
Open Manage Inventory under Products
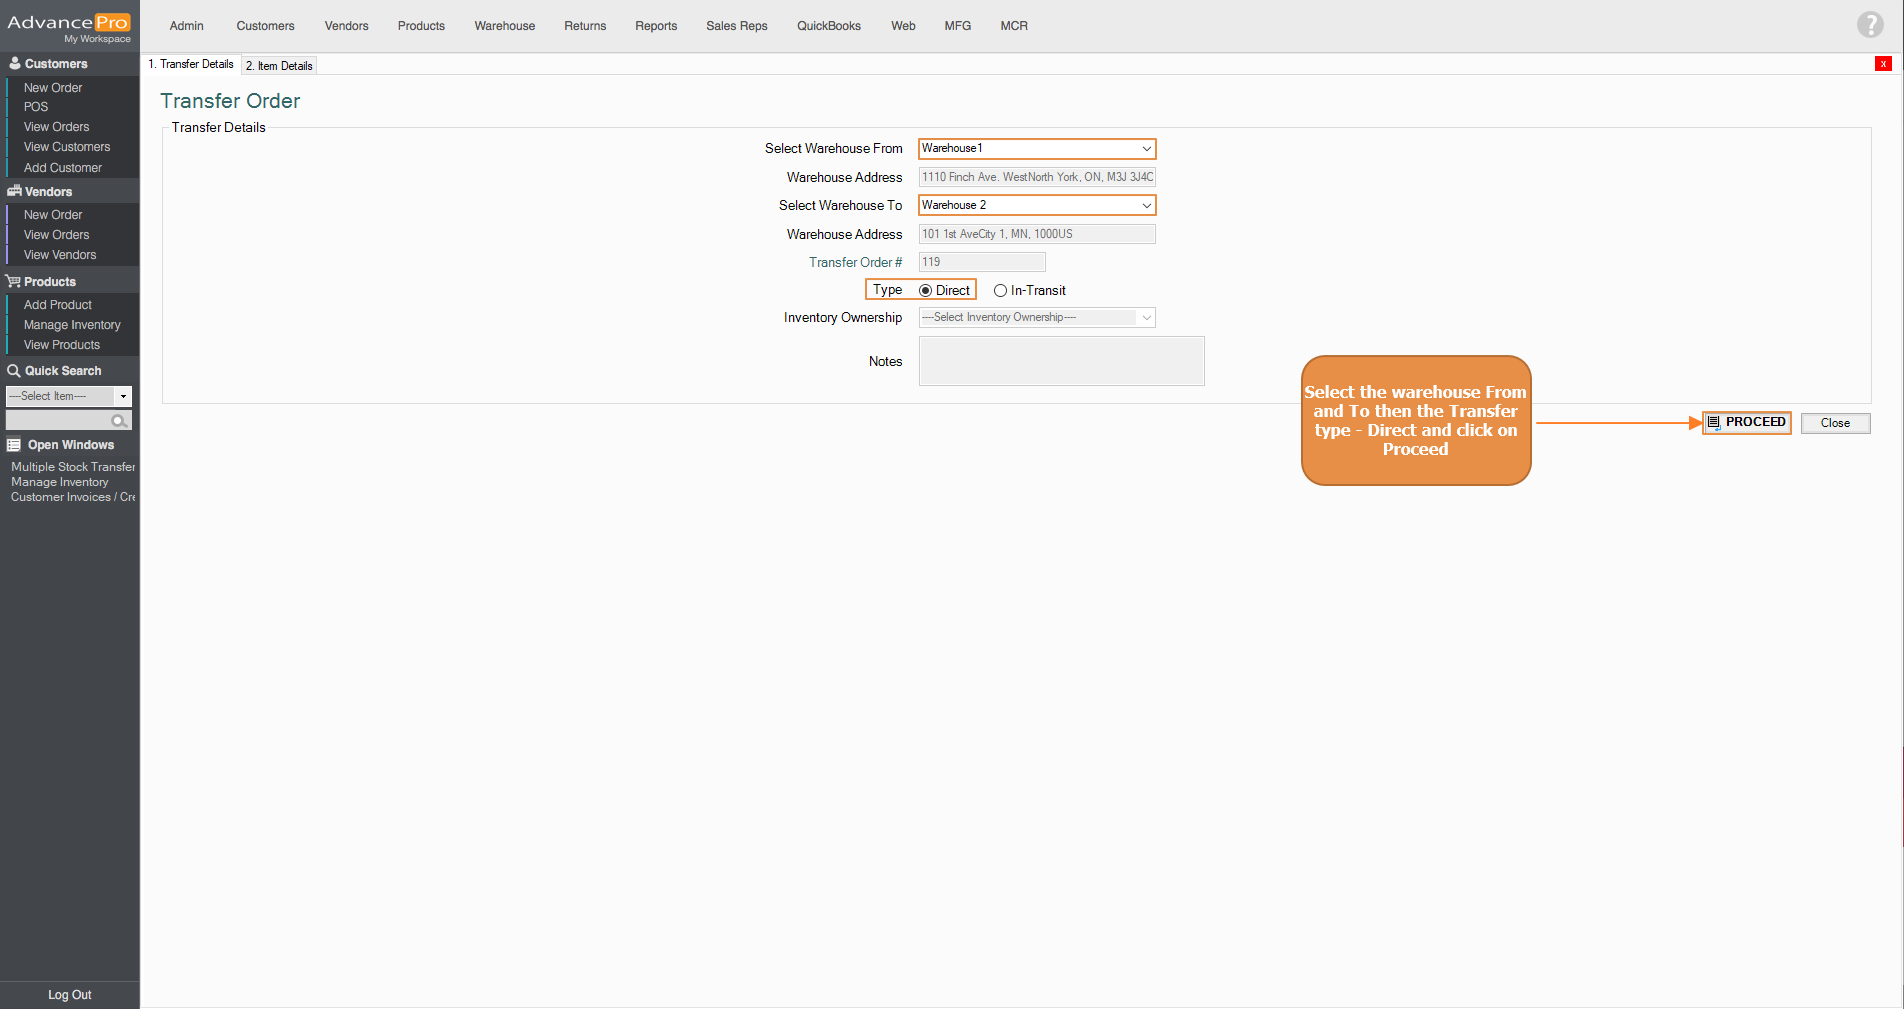click(x=72, y=325)
